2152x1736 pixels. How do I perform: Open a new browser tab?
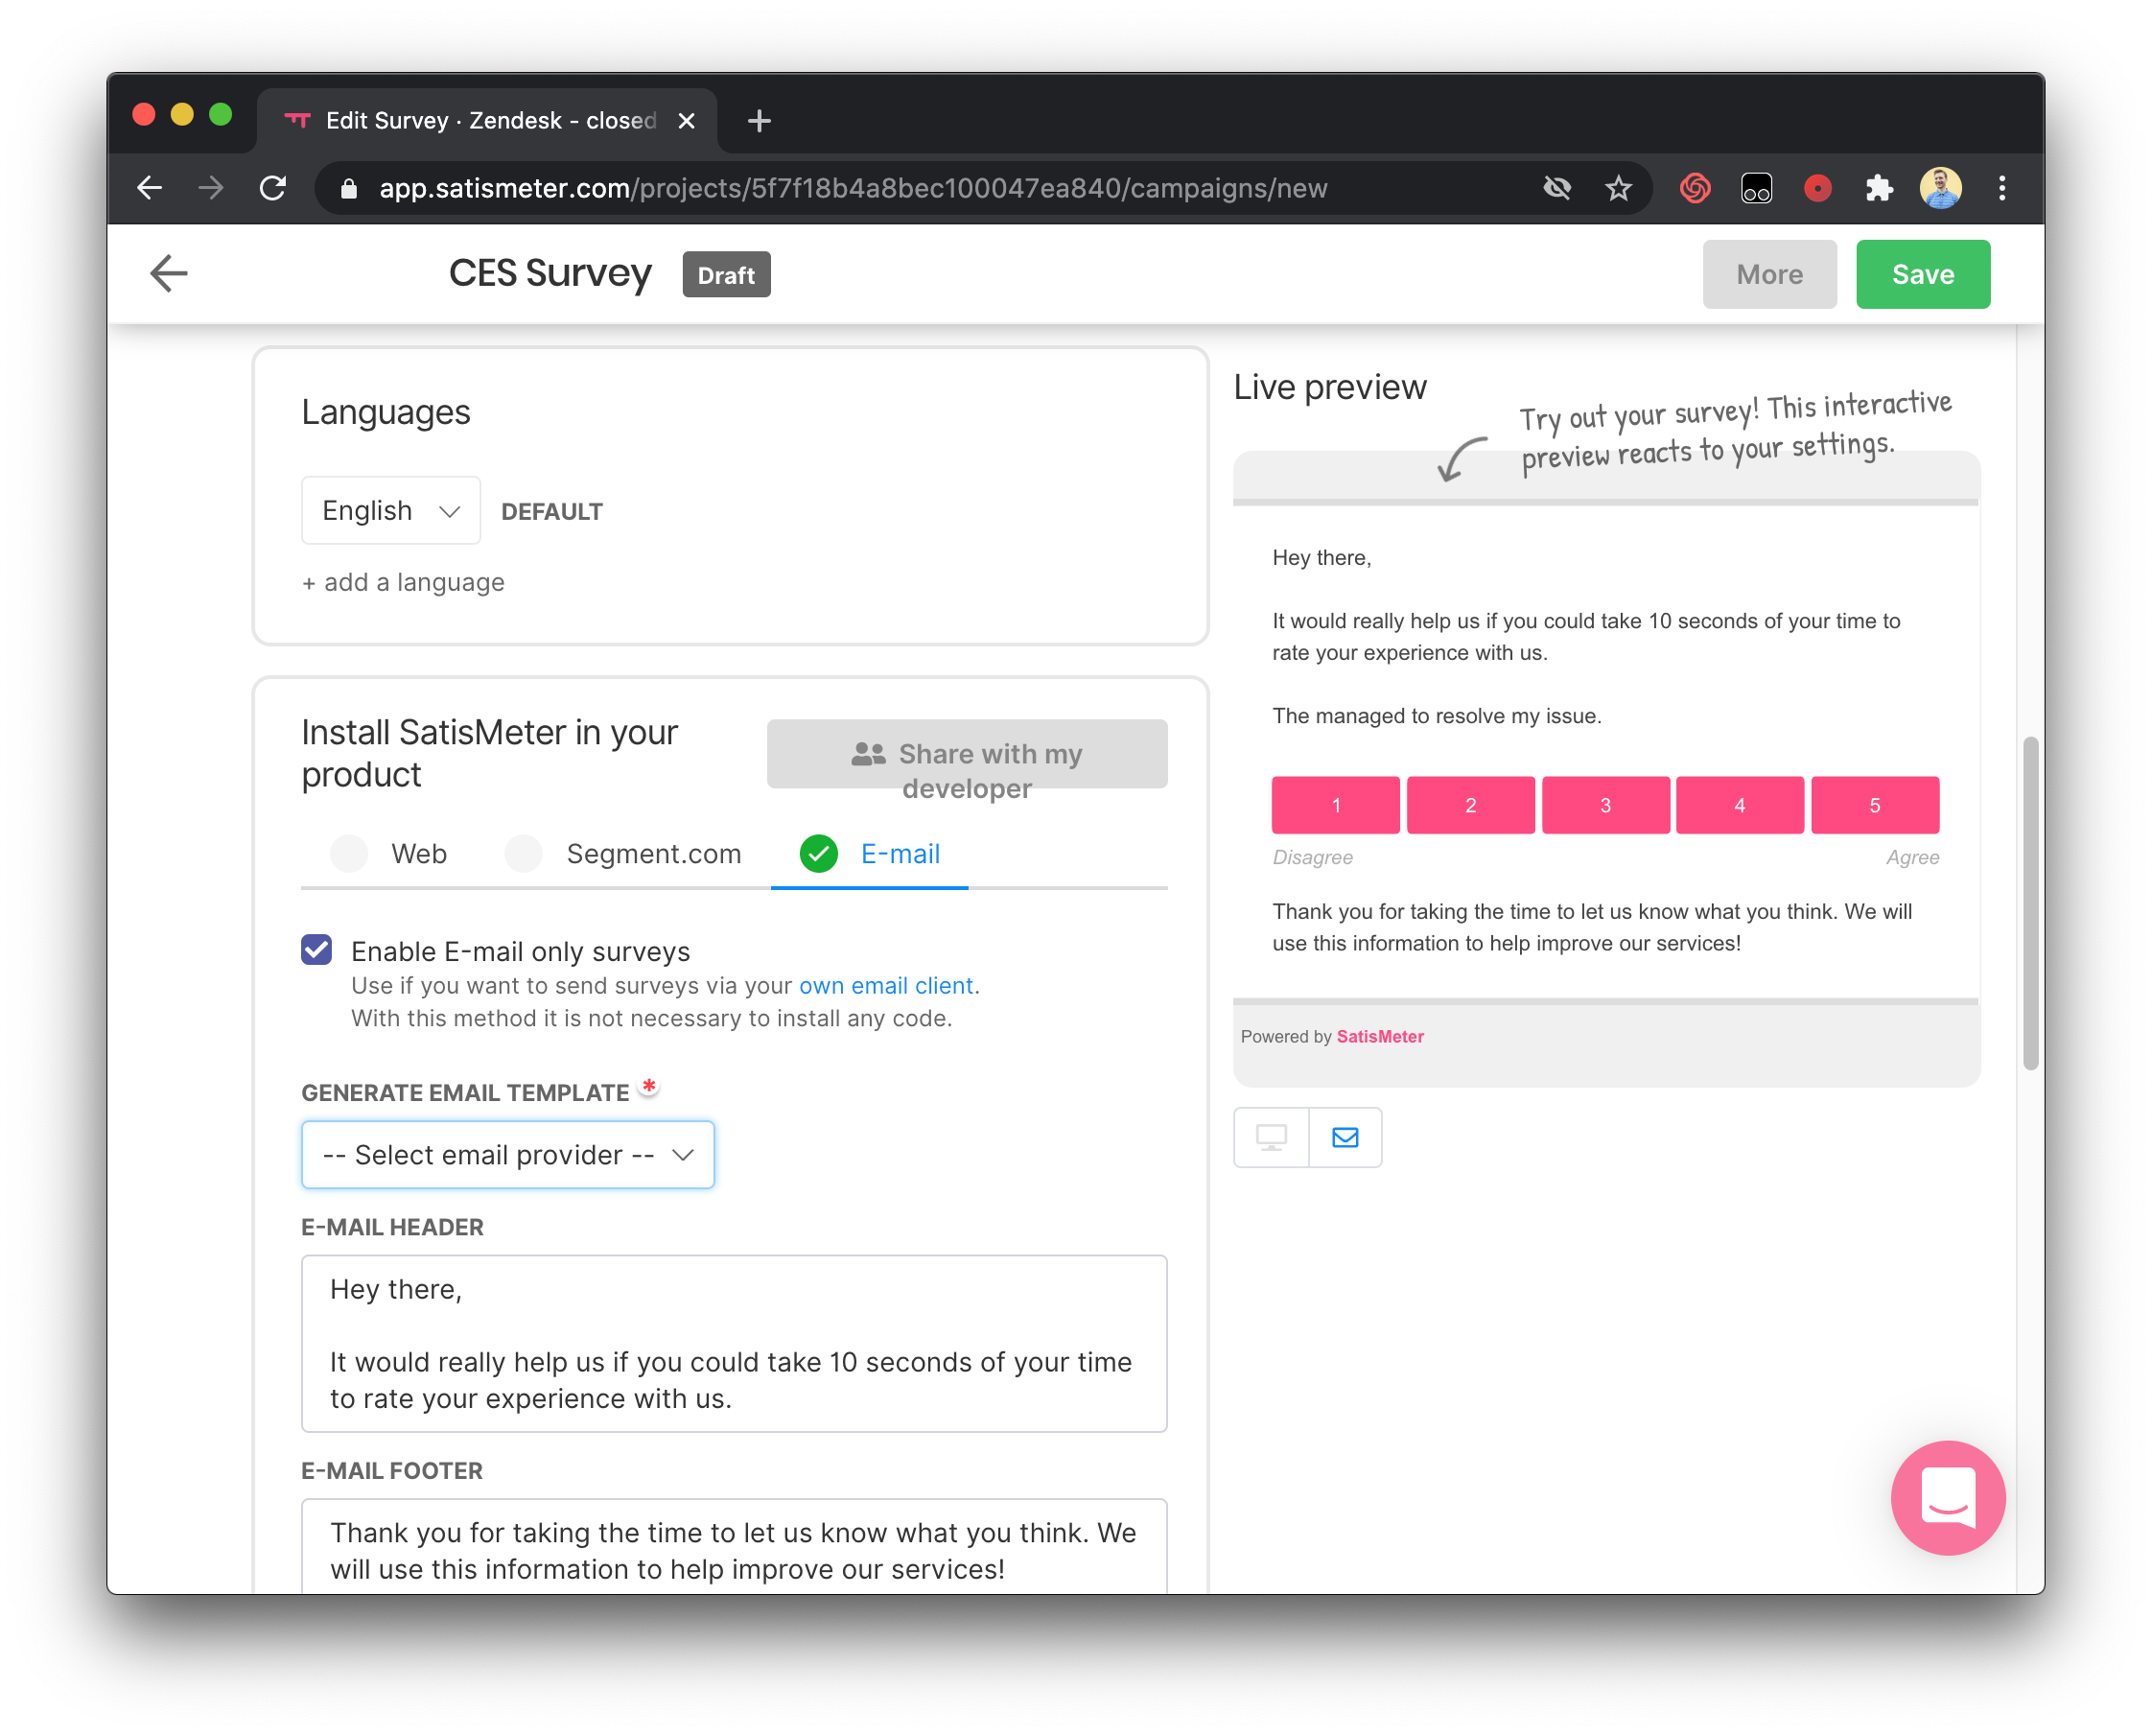pos(759,121)
